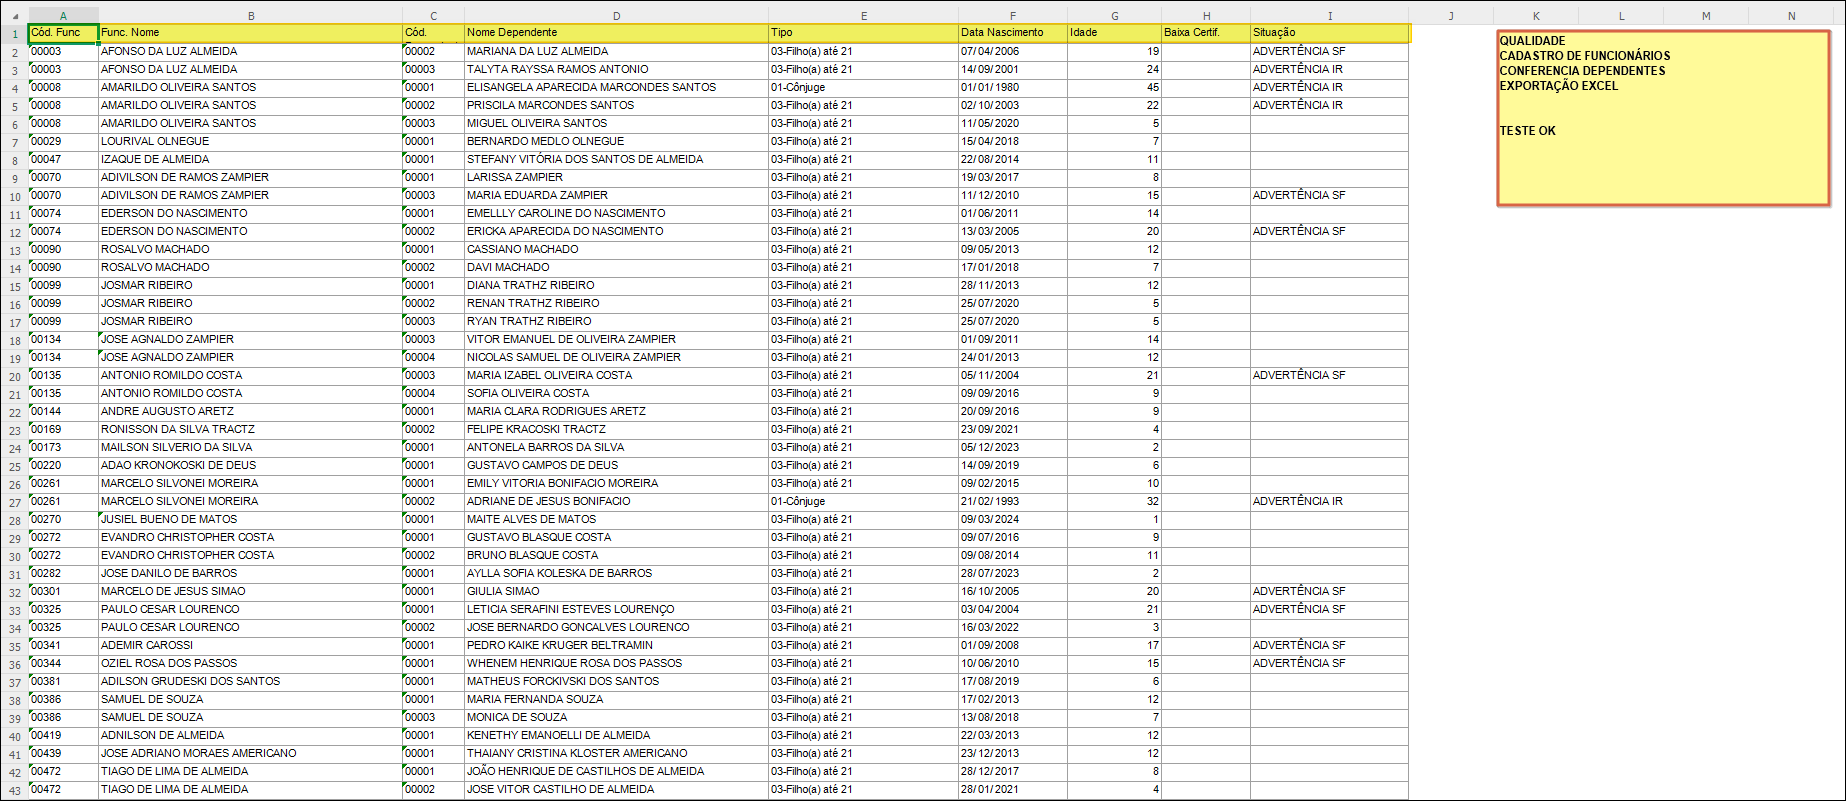Click the 'Cód. Func' header cell
Image resolution: width=1846 pixels, height=801 pixels.
pyautogui.click(x=63, y=33)
